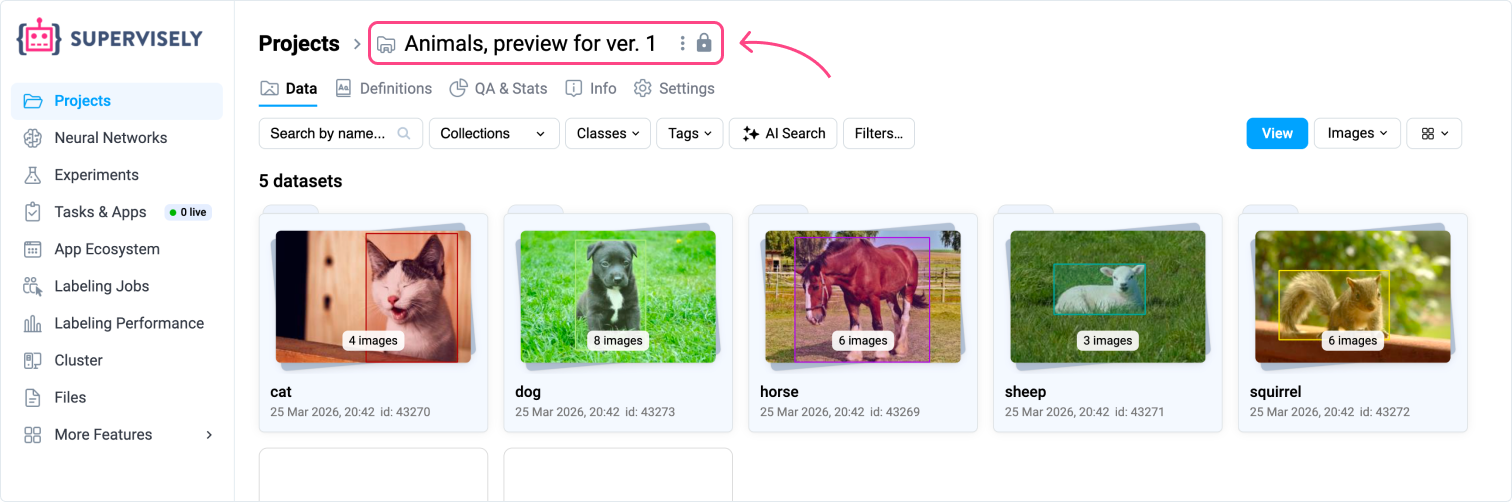1512x502 pixels.
Task: Open the Collections dropdown
Action: [493, 133]
